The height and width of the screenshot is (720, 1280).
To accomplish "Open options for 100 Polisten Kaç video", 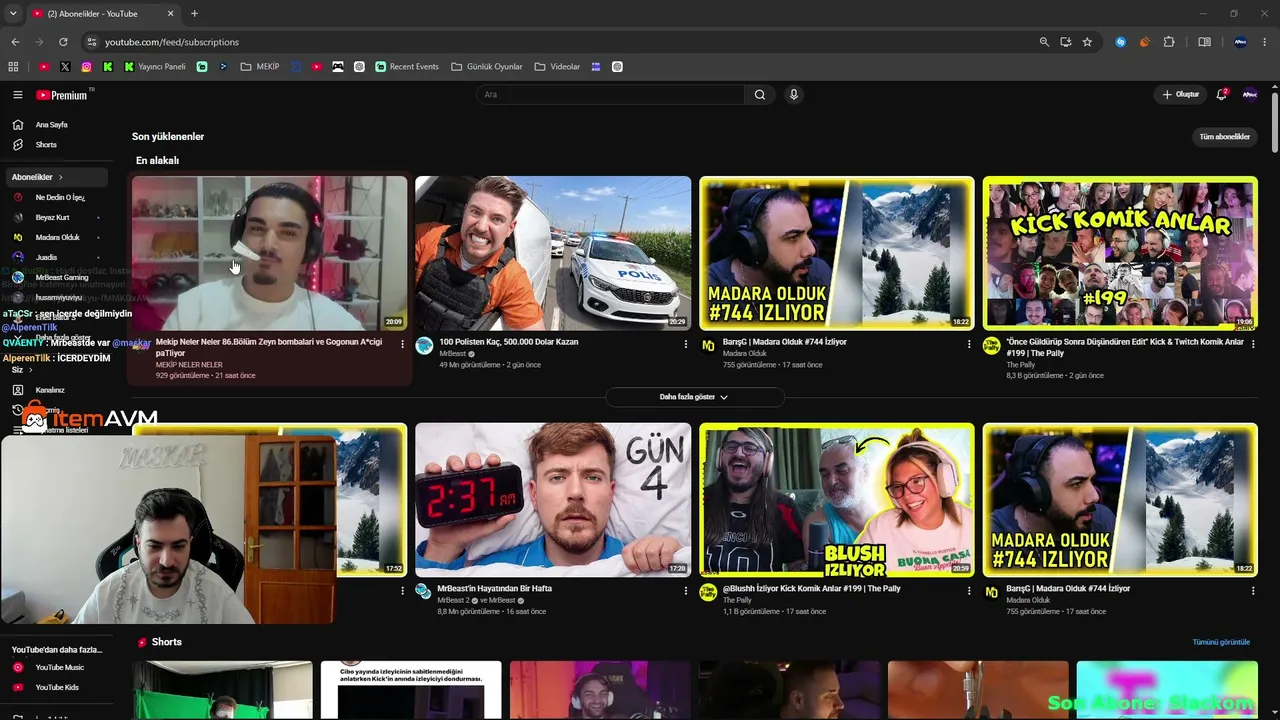I will point(686,344).
